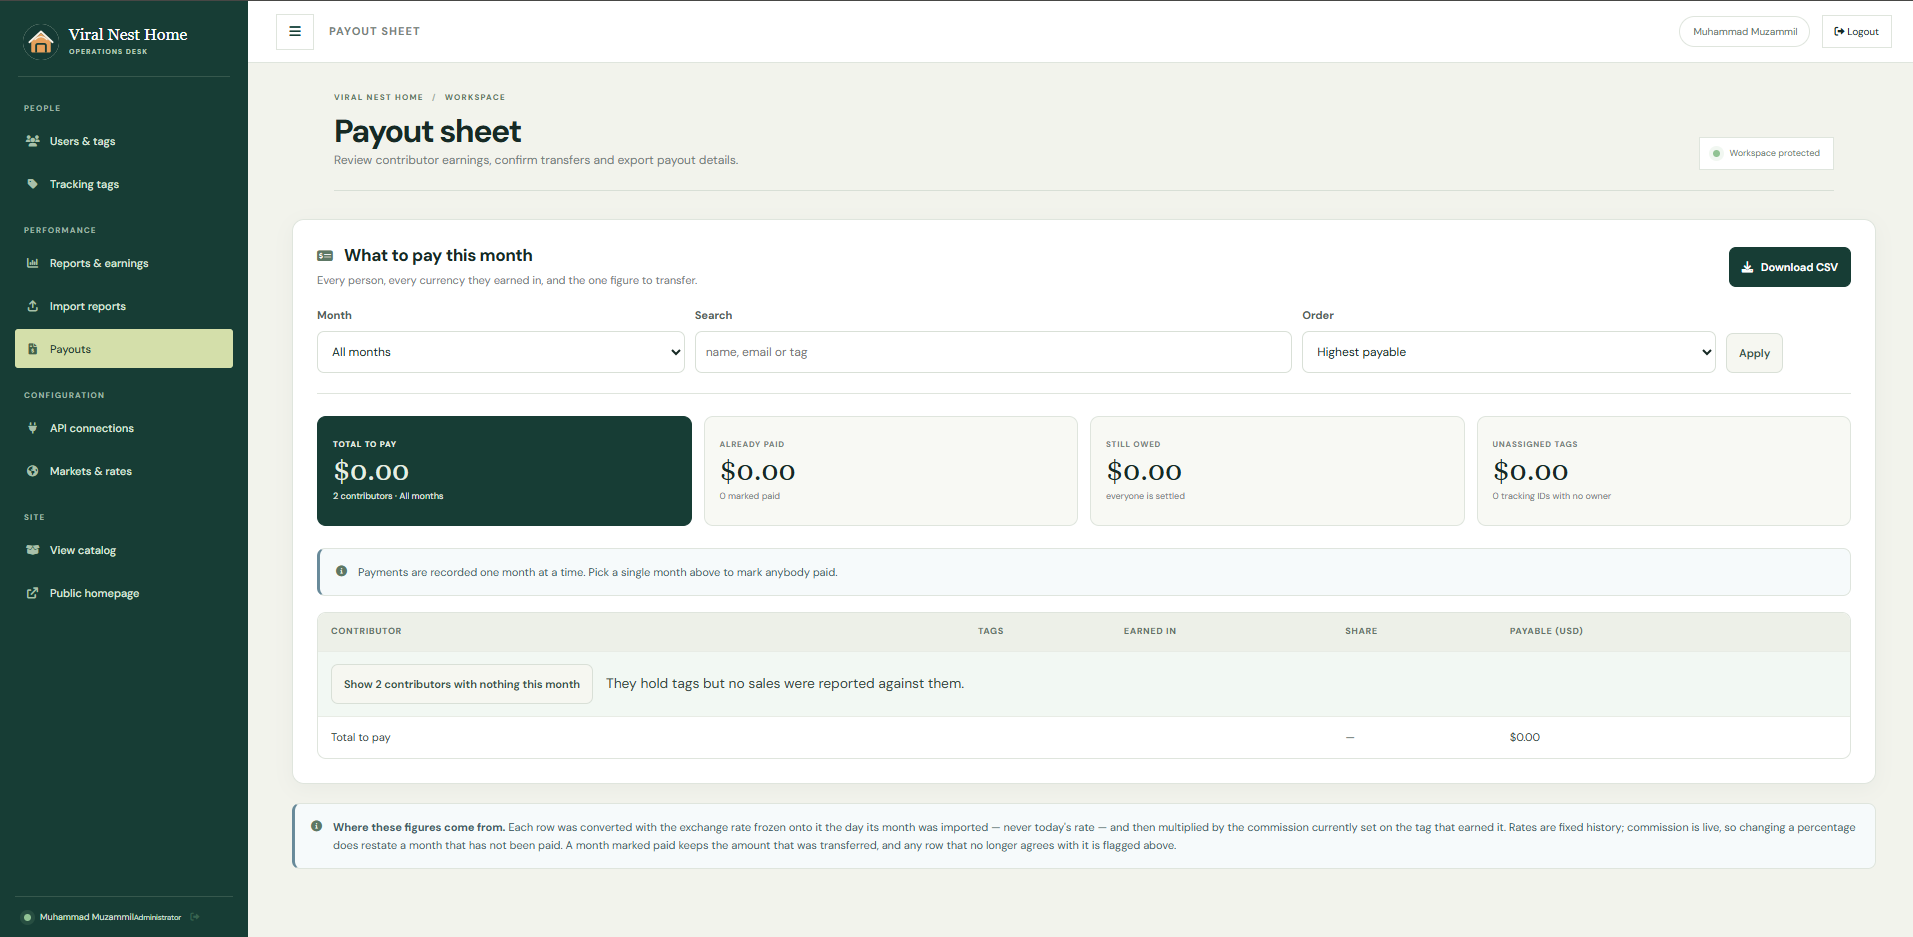
Task: Select Markets & rates menu item
Action: (x=124, y=471)
